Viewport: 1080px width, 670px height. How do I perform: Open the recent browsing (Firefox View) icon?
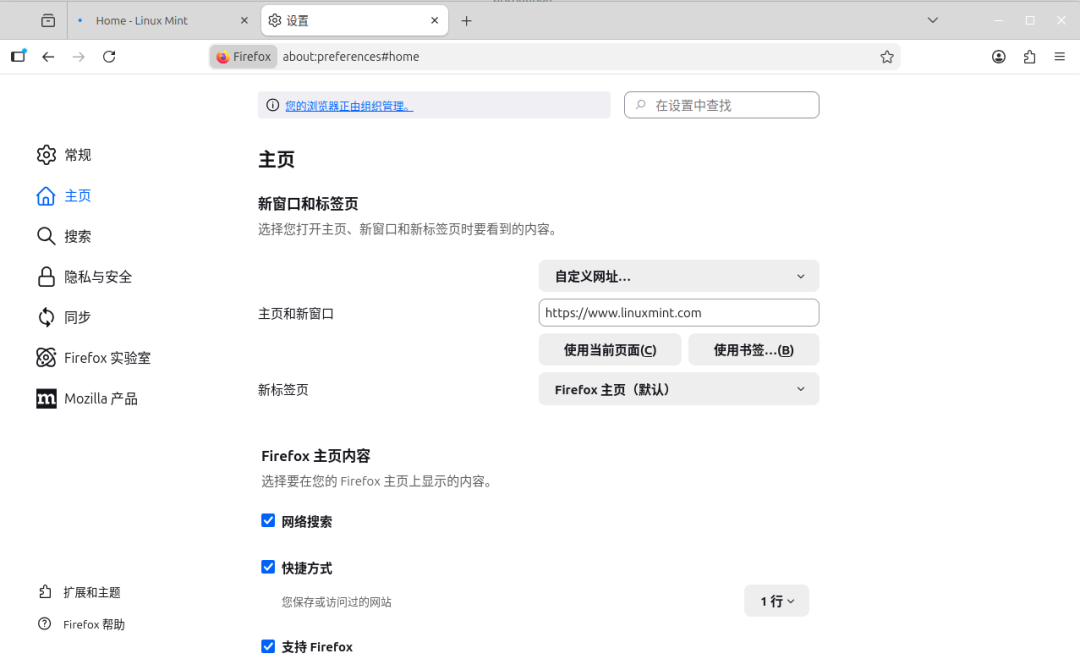click(x=48, y=21)
